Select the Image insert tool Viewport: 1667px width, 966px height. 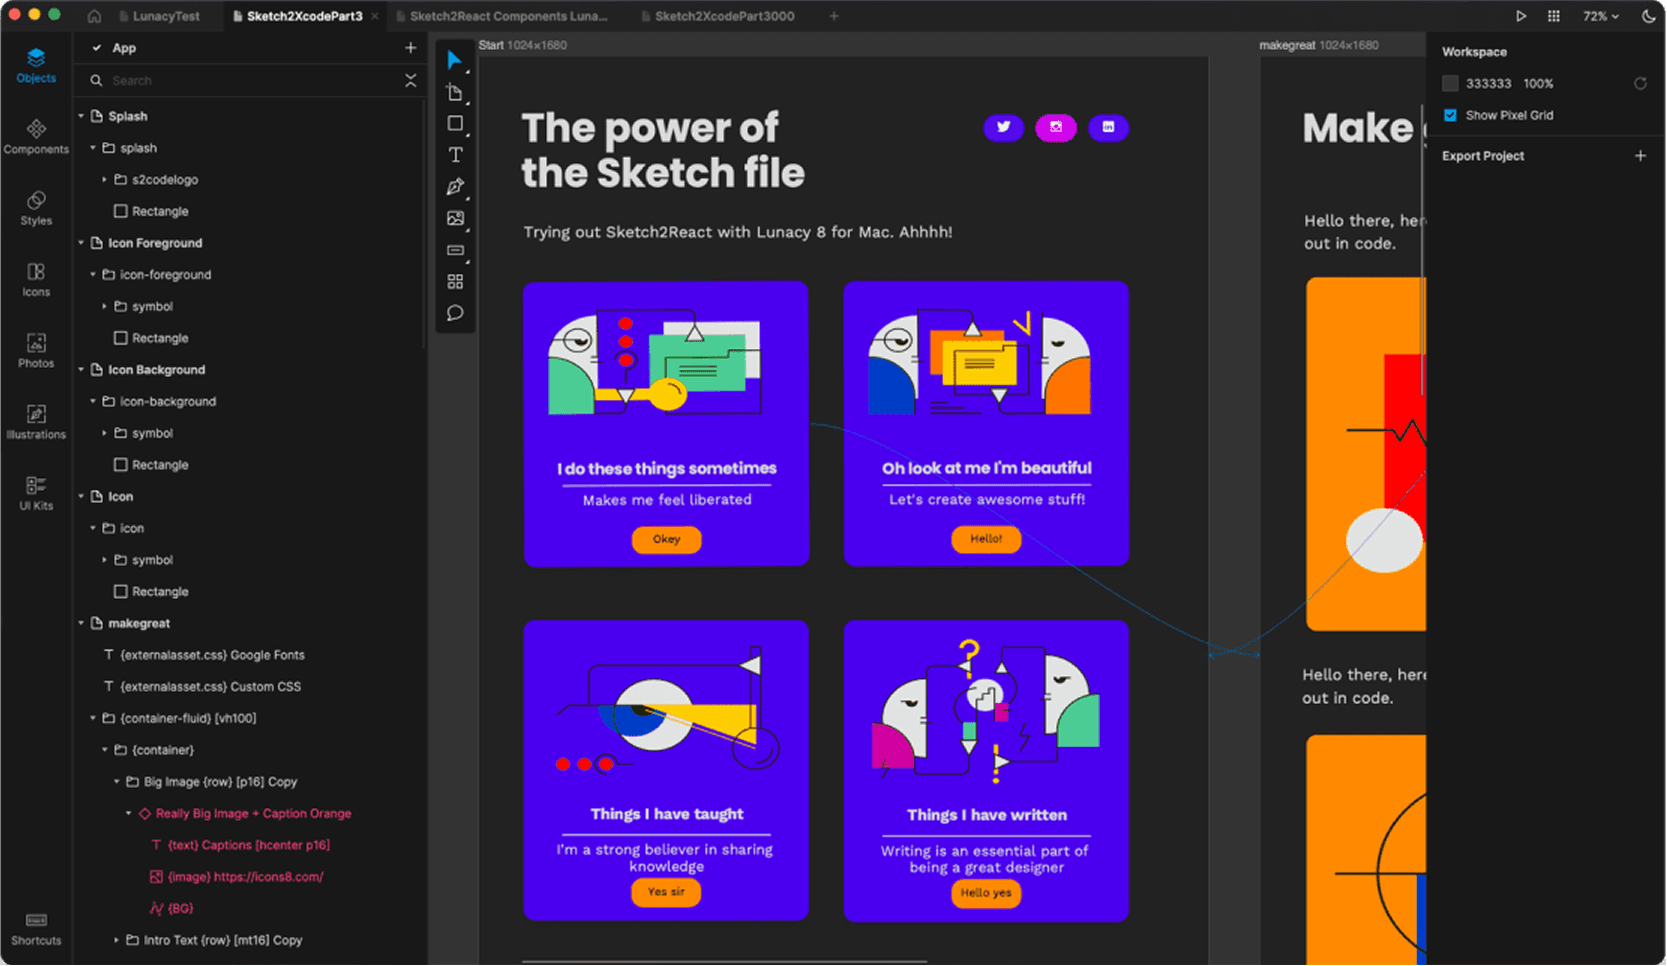point(455,218)
